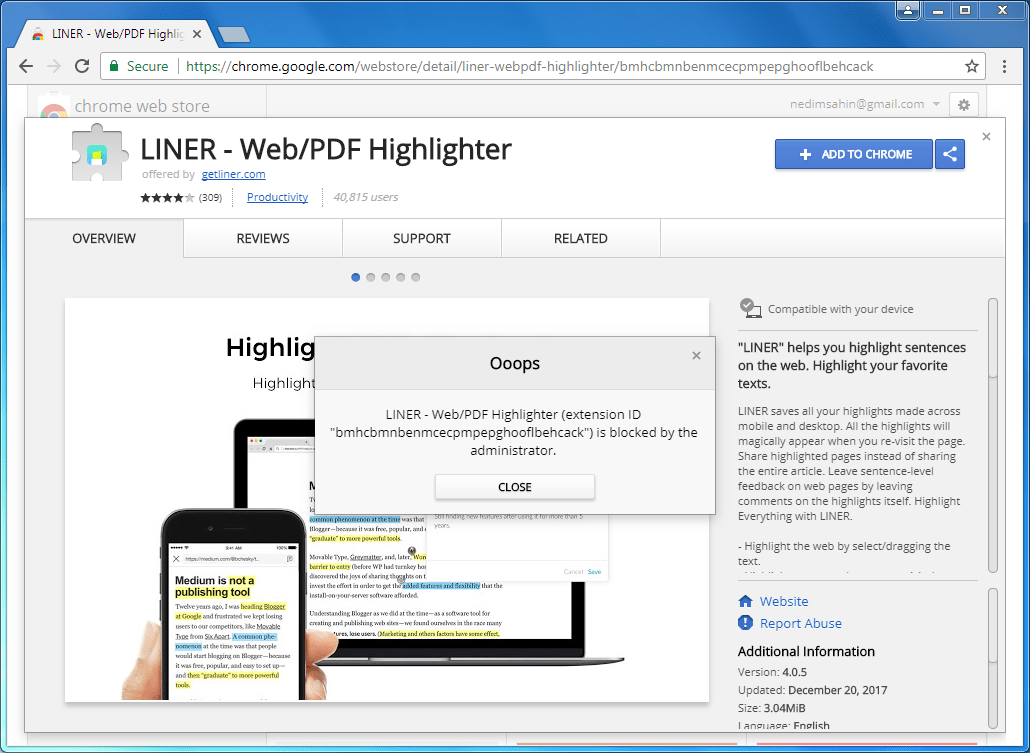Open the extension Website link
This screenshot has width=1030, height=753.
point(784,601)
